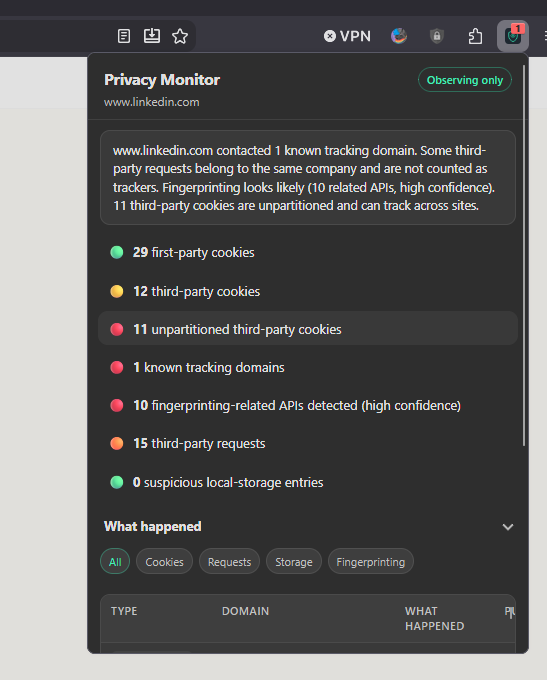The height and width of the screenshot is (680, 547).
Task: Filter events by Storage
Action: (x=294, y=562)
